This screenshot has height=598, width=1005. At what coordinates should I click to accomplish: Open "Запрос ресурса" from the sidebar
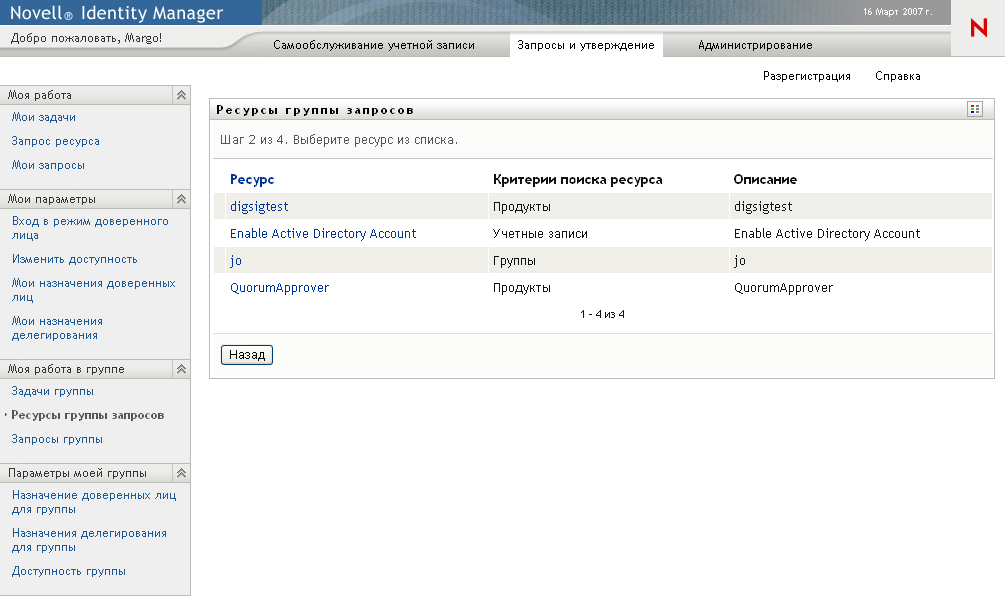click(x=56, y=141)
